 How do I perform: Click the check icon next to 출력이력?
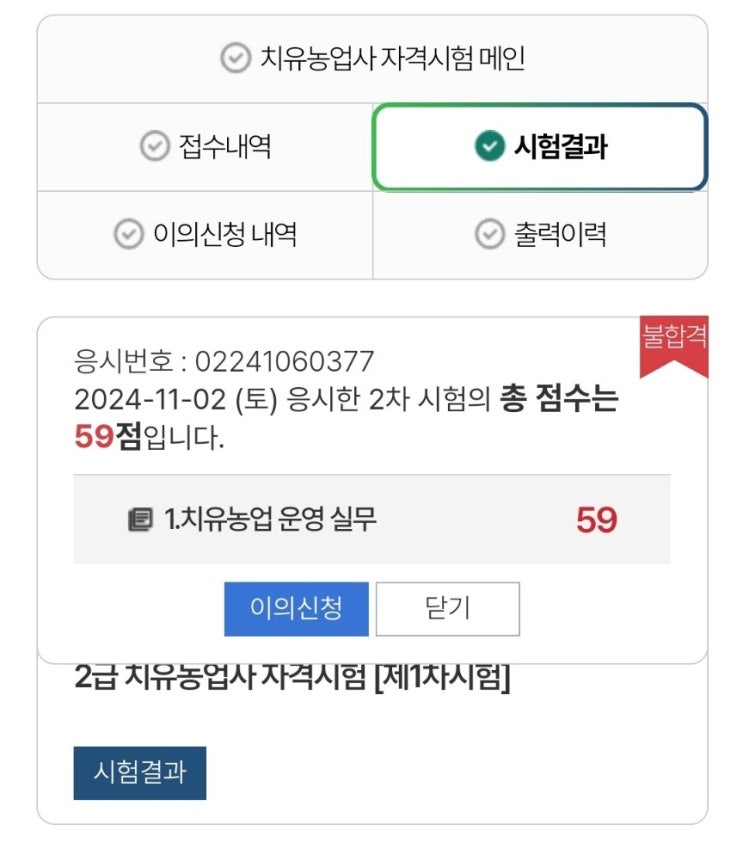[x=488, y=234]
